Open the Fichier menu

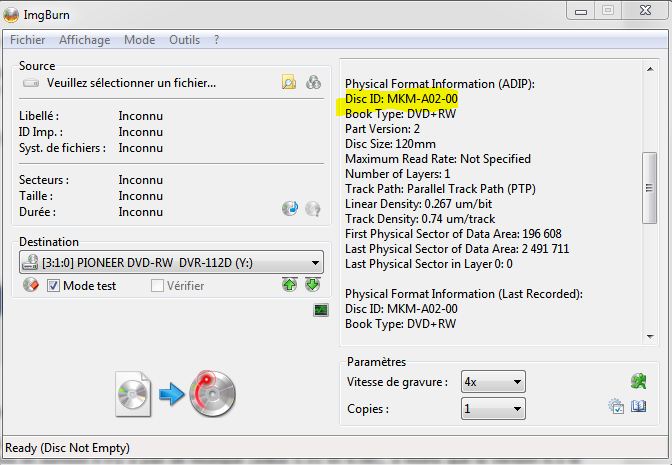27,40
